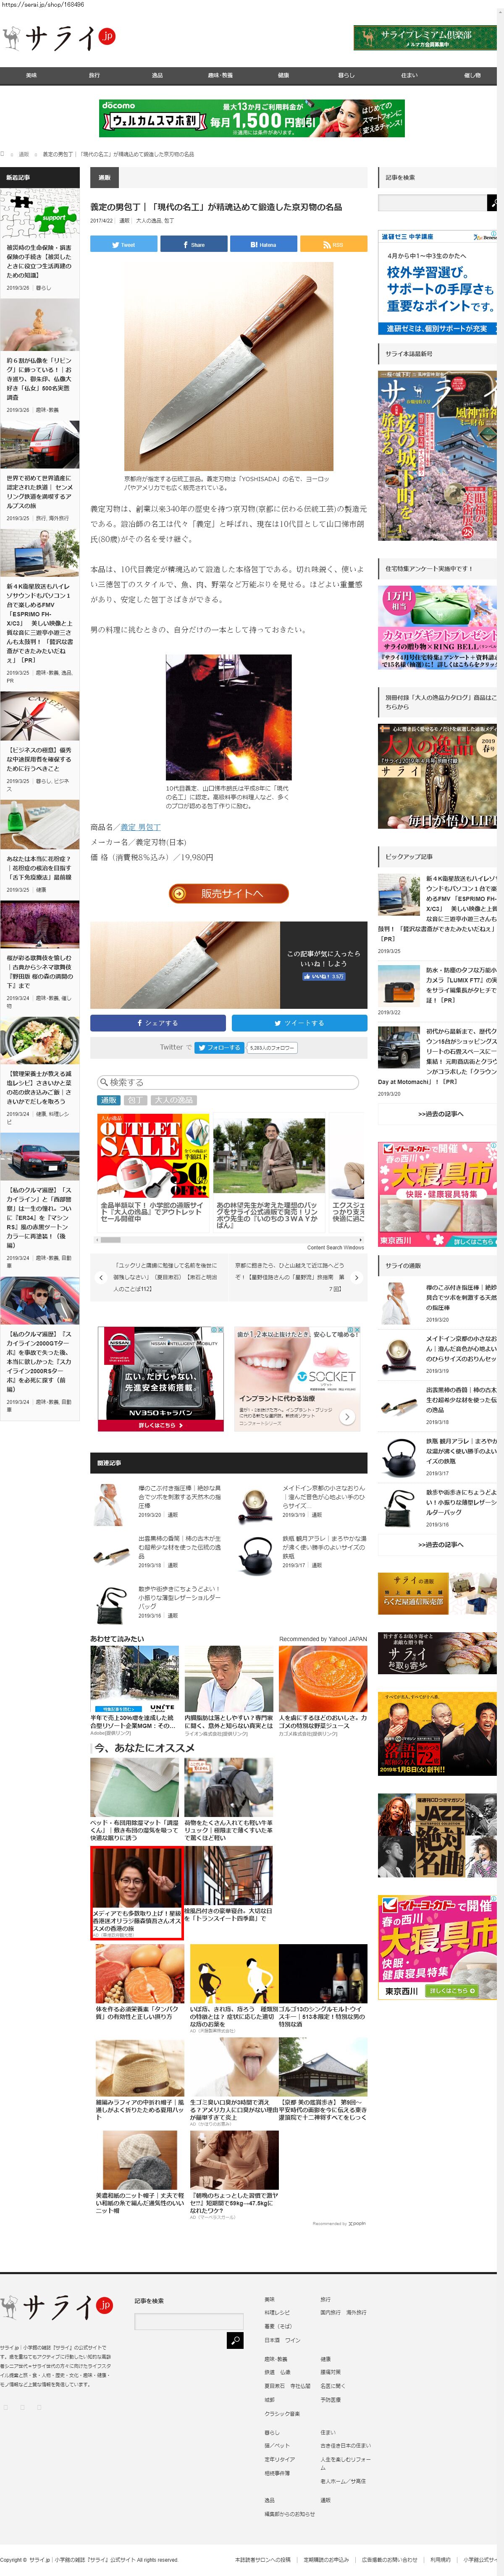
Task: Open the 大人の逸品 catalog banner
Action: pyautogui.click(x=437, y=776)
